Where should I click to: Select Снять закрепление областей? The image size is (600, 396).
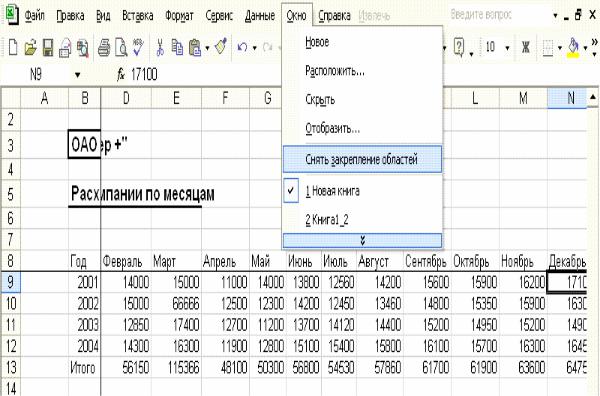362,159
